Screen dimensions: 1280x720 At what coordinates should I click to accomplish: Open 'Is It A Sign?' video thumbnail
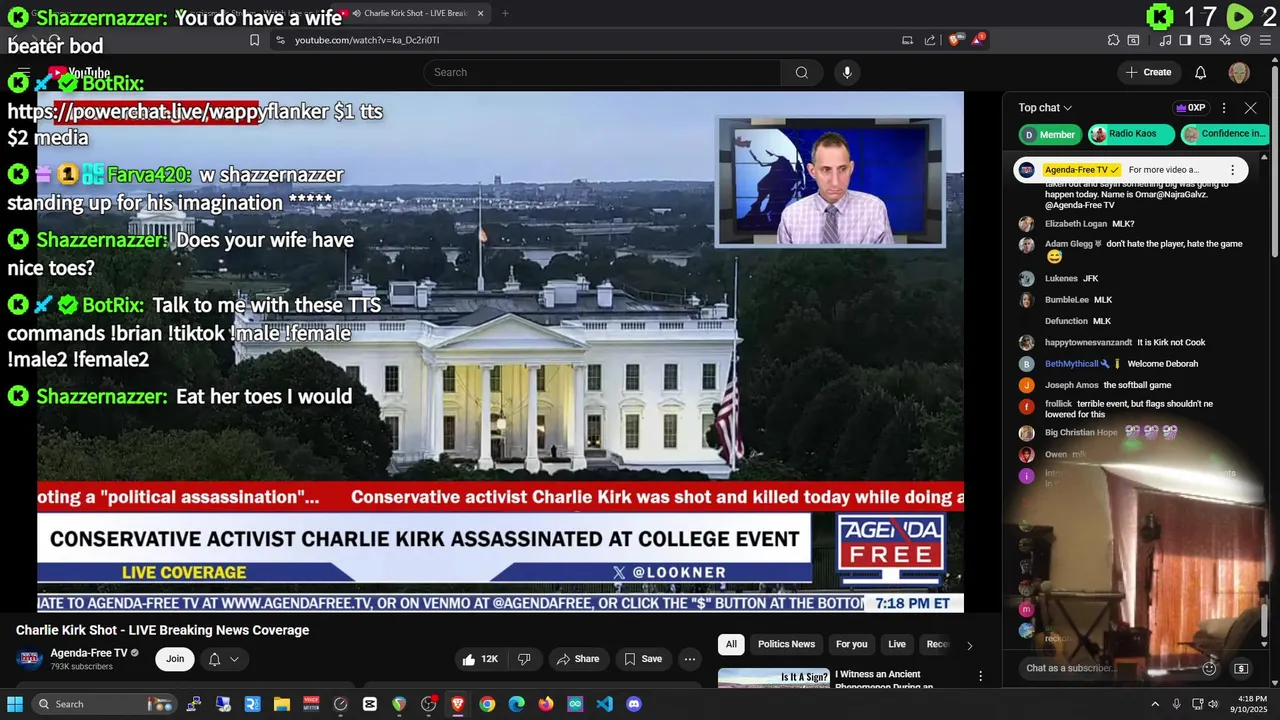[x=774, y=679]
